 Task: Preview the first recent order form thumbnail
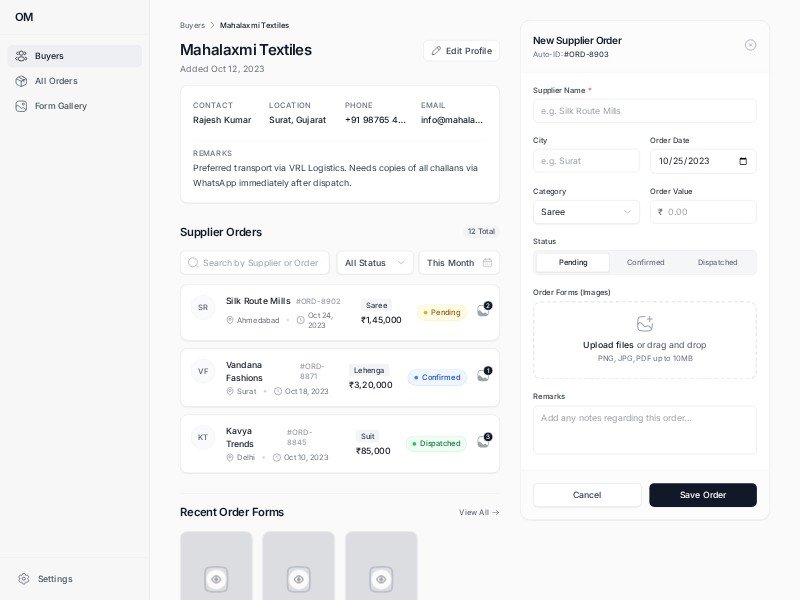(x=216, y=578)
